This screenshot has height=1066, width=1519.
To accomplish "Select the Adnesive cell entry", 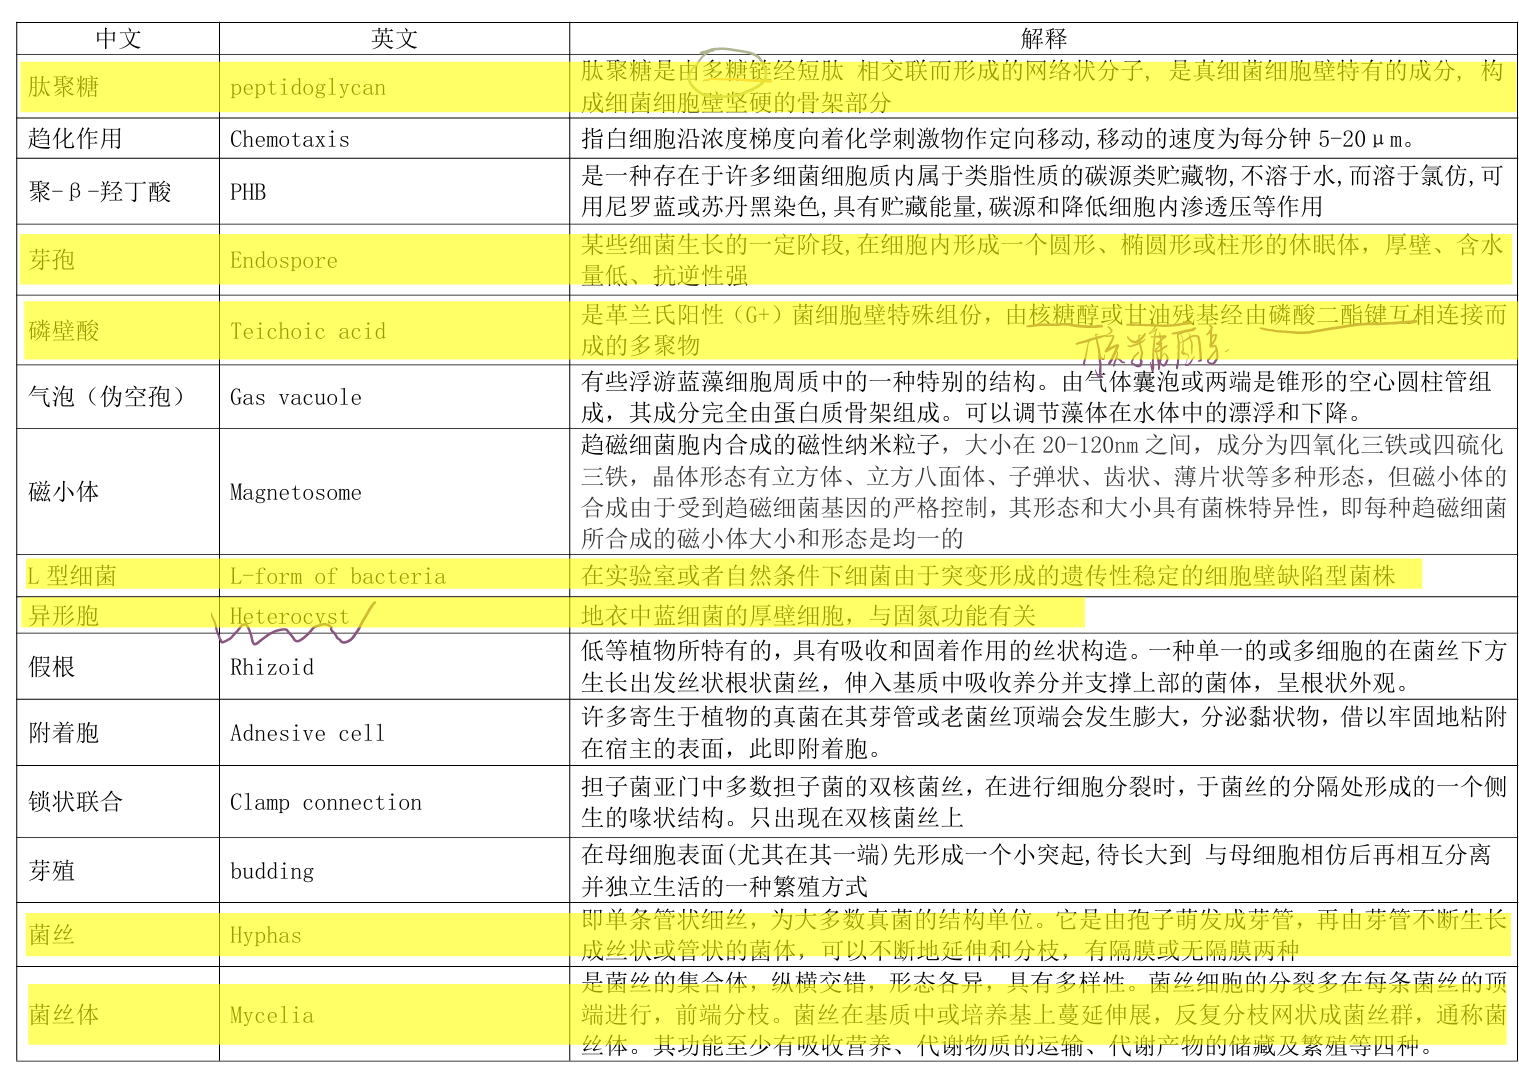I will (307, 734).
